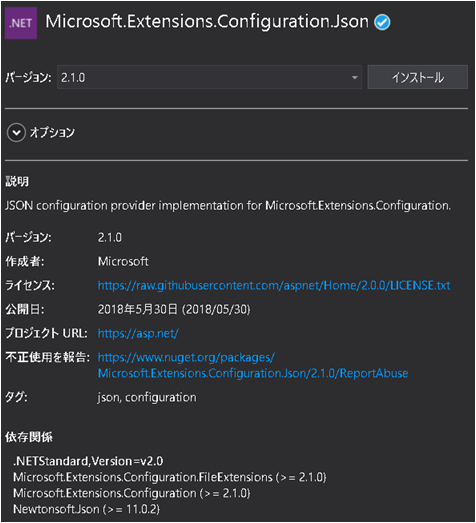Open the version 2.1.0 dropdown
The height and width of the screenshot is (523, 476).
click(209, 77)
